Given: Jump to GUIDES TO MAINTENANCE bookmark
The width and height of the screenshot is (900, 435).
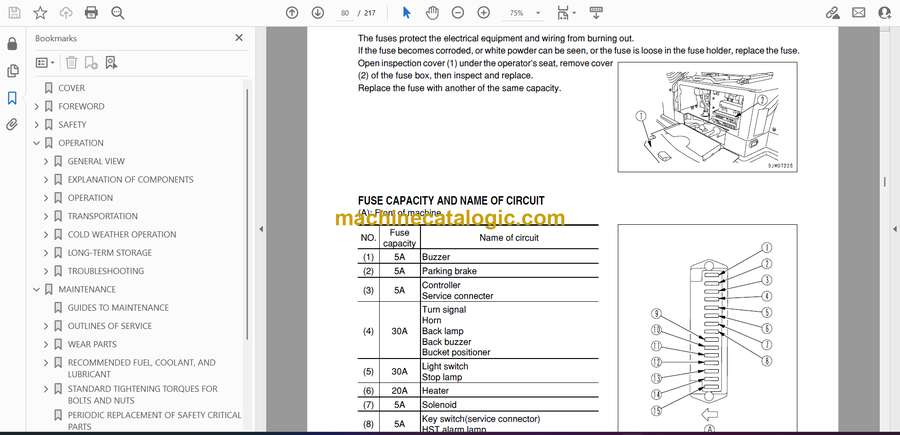Looking at the screenshot, I should 118,308.
